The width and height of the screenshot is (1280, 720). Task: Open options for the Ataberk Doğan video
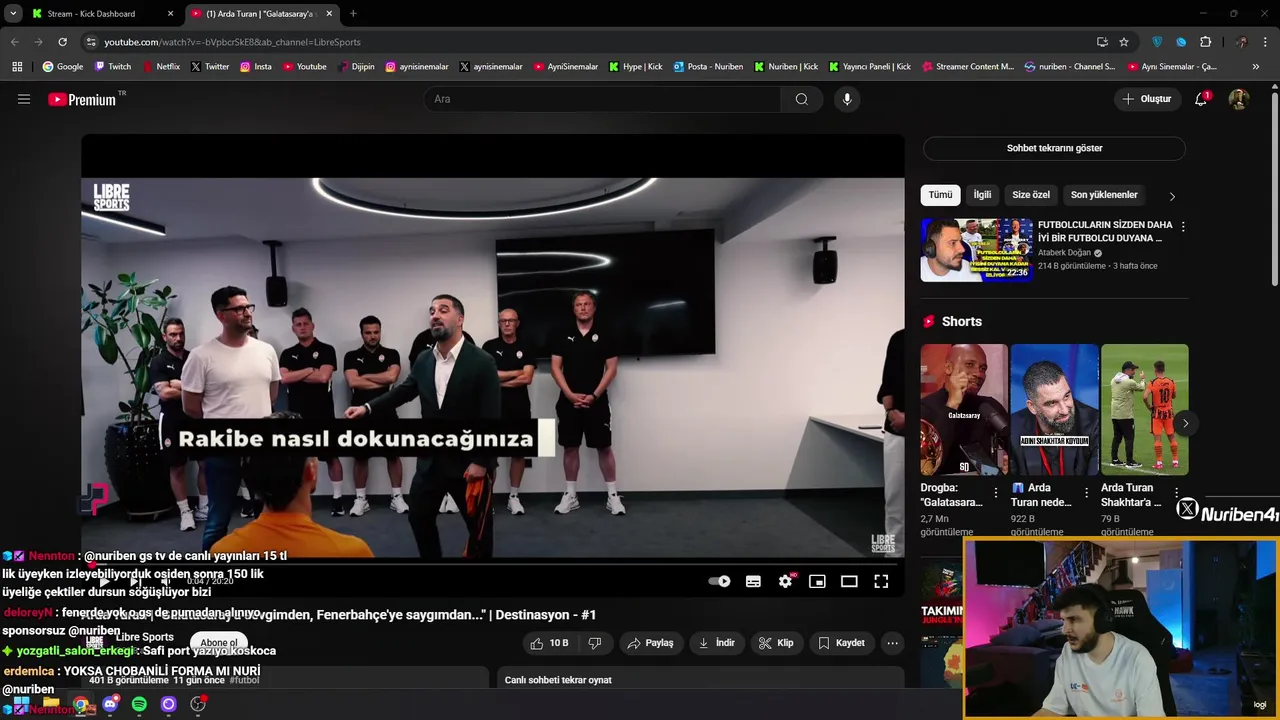point(1183,227)
